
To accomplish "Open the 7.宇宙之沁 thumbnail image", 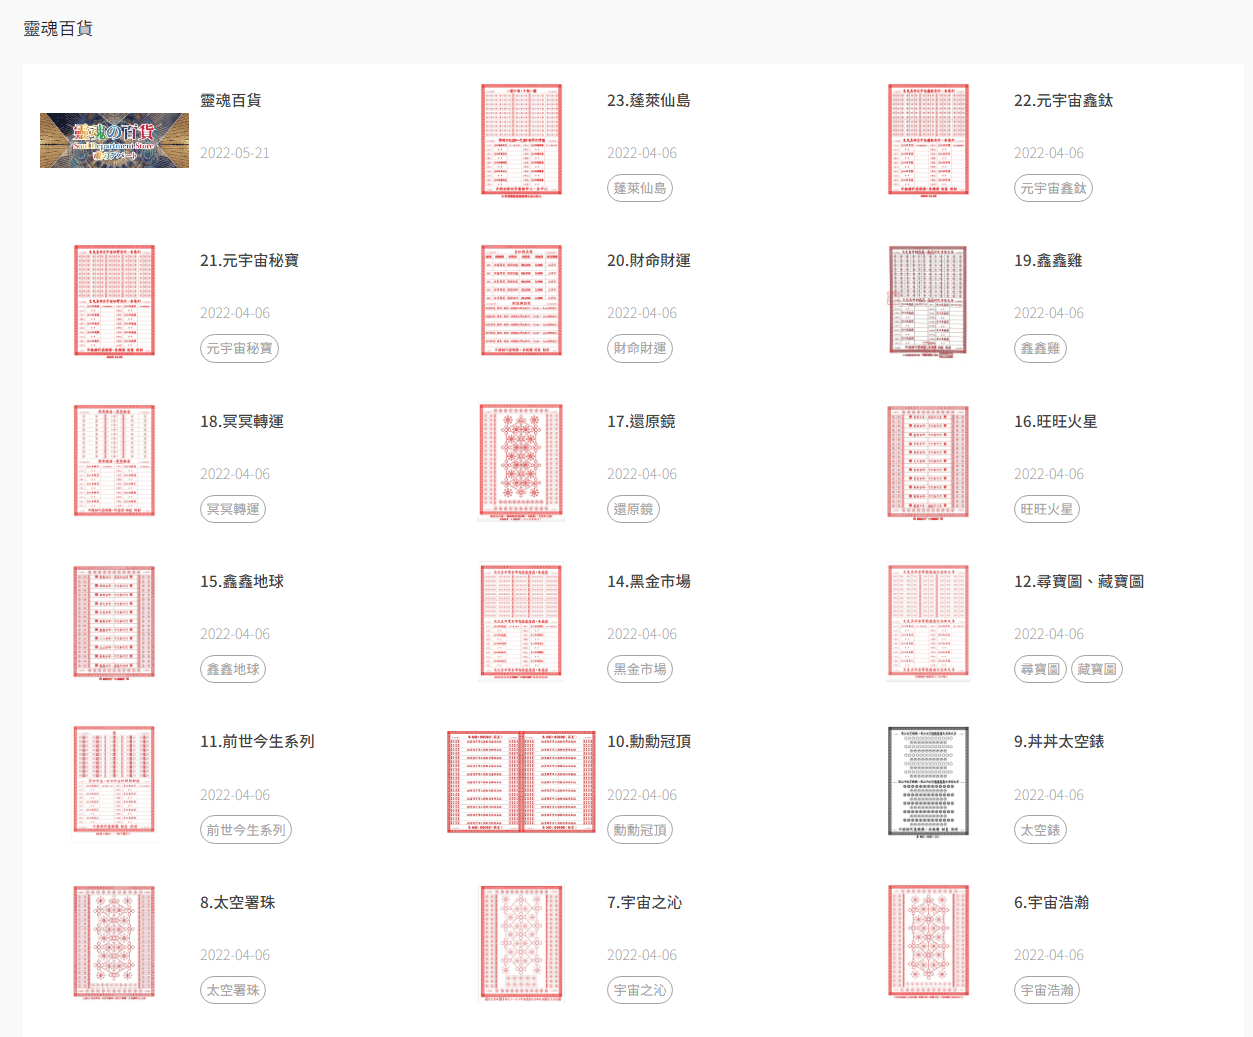I will (521, 942).
